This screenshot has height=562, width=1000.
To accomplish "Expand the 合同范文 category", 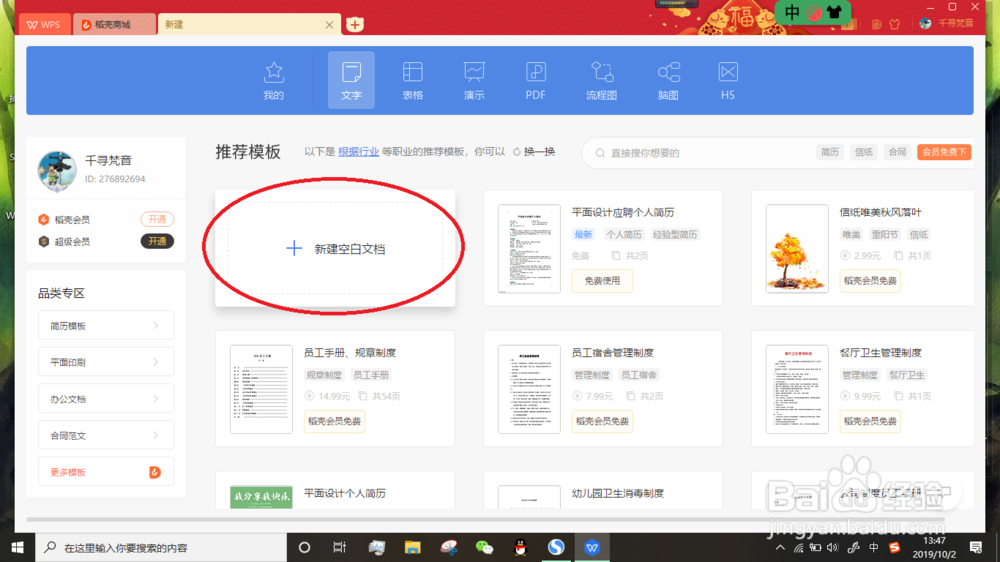I will pos(106,436).
